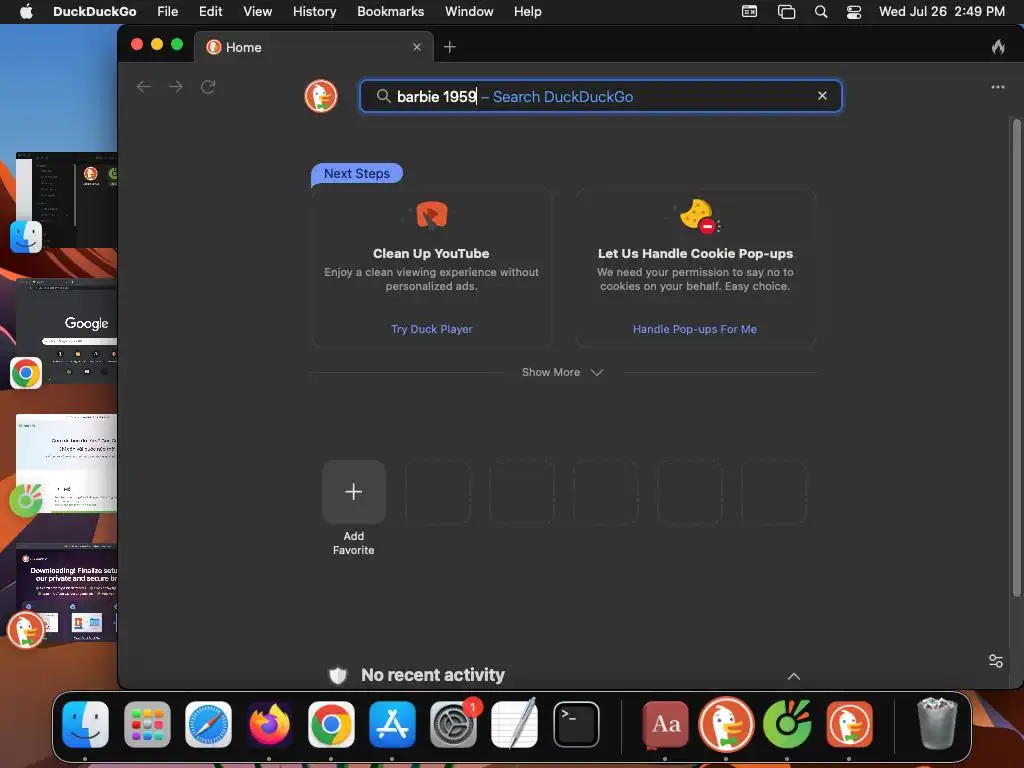Go back with the left arrow button

tap(144, 87)
